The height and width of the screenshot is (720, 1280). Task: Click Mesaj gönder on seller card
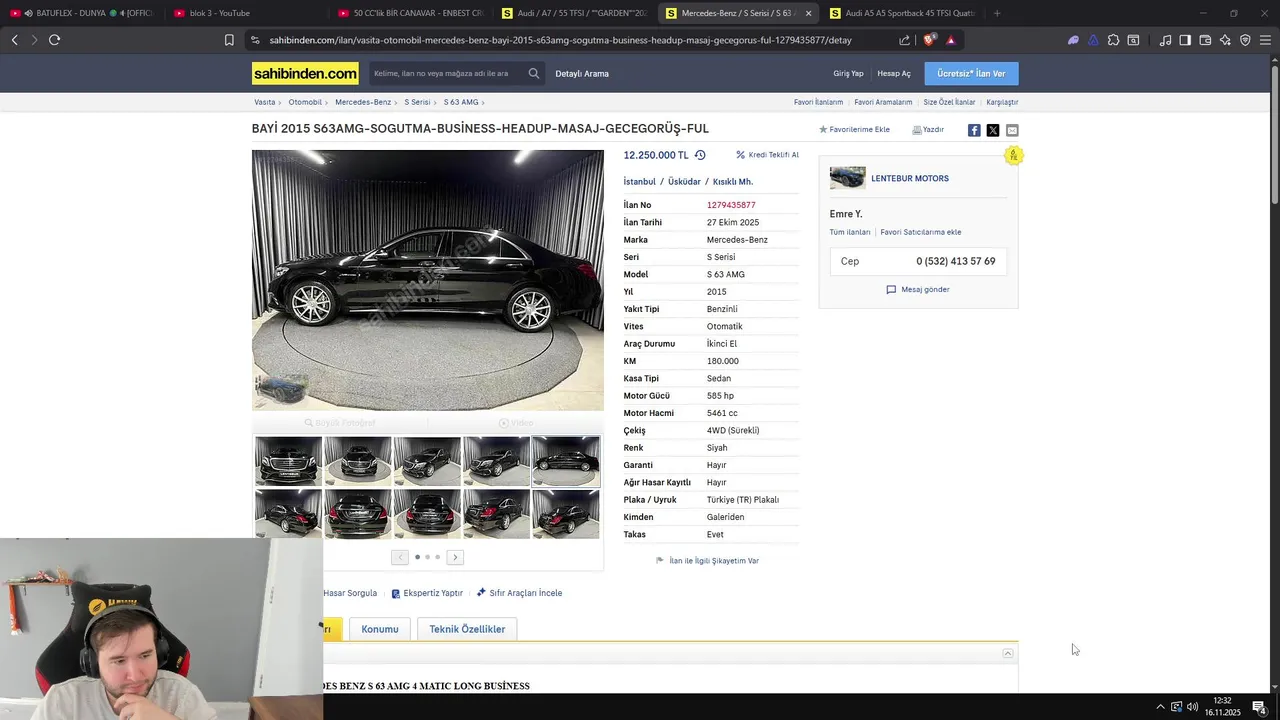pyautogui.click(x=918, y=289)
